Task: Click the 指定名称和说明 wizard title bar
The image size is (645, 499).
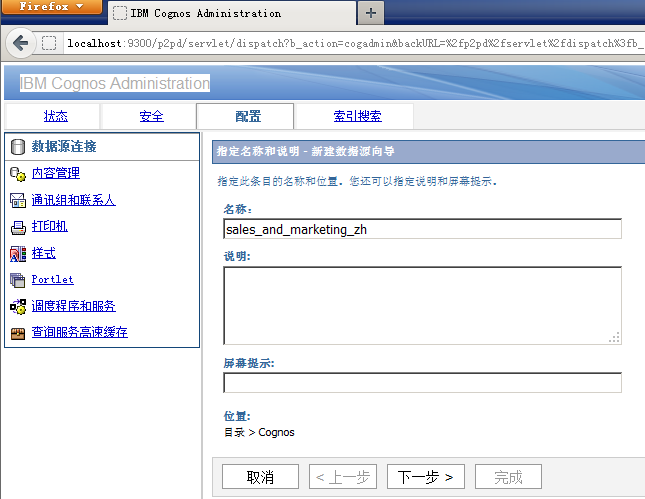Action: point(429,151)
